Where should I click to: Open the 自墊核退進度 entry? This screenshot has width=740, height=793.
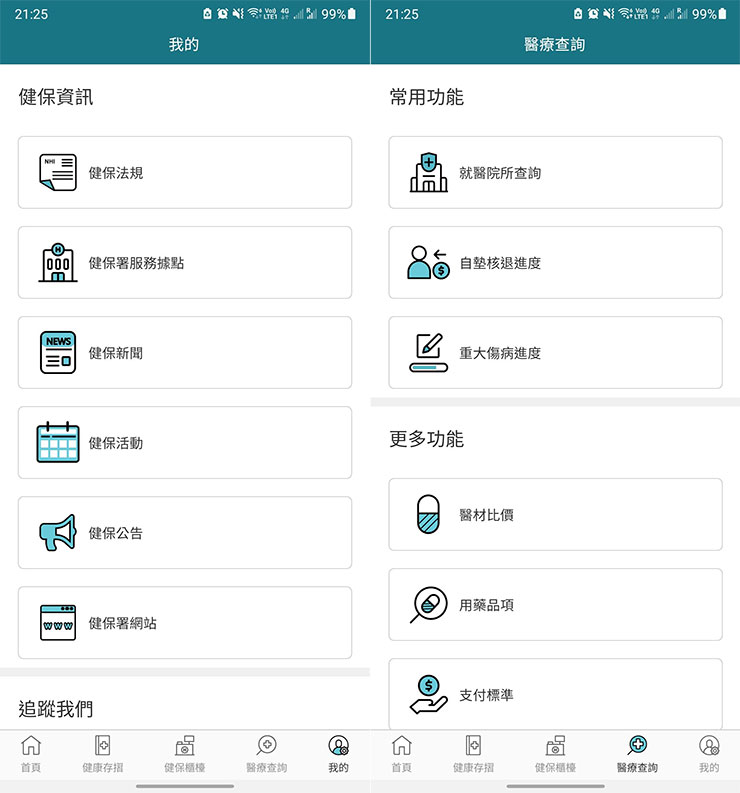pyautogui.click(x=555, y=262)
